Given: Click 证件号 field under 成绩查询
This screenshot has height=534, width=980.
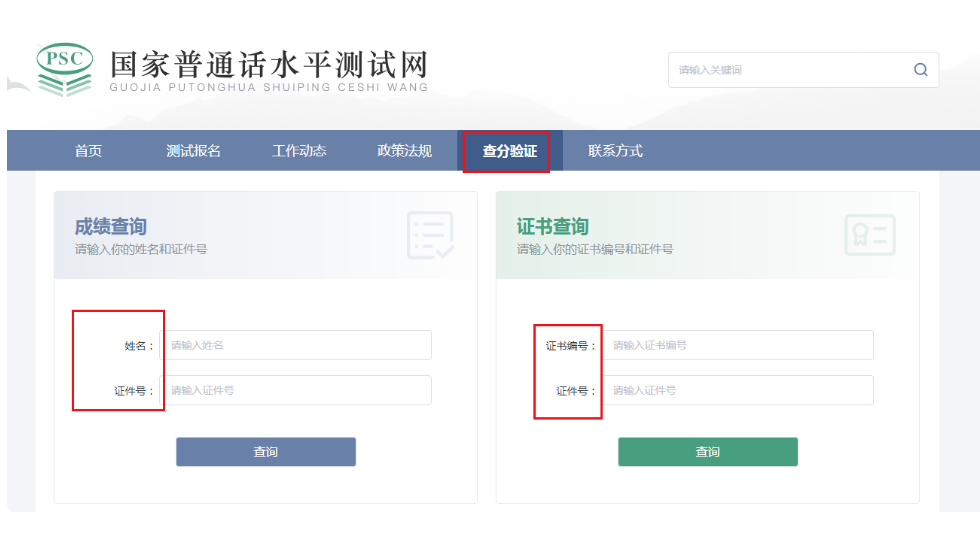Looking at the screenshot, I should pyautogui.click(x=297, y=390).
